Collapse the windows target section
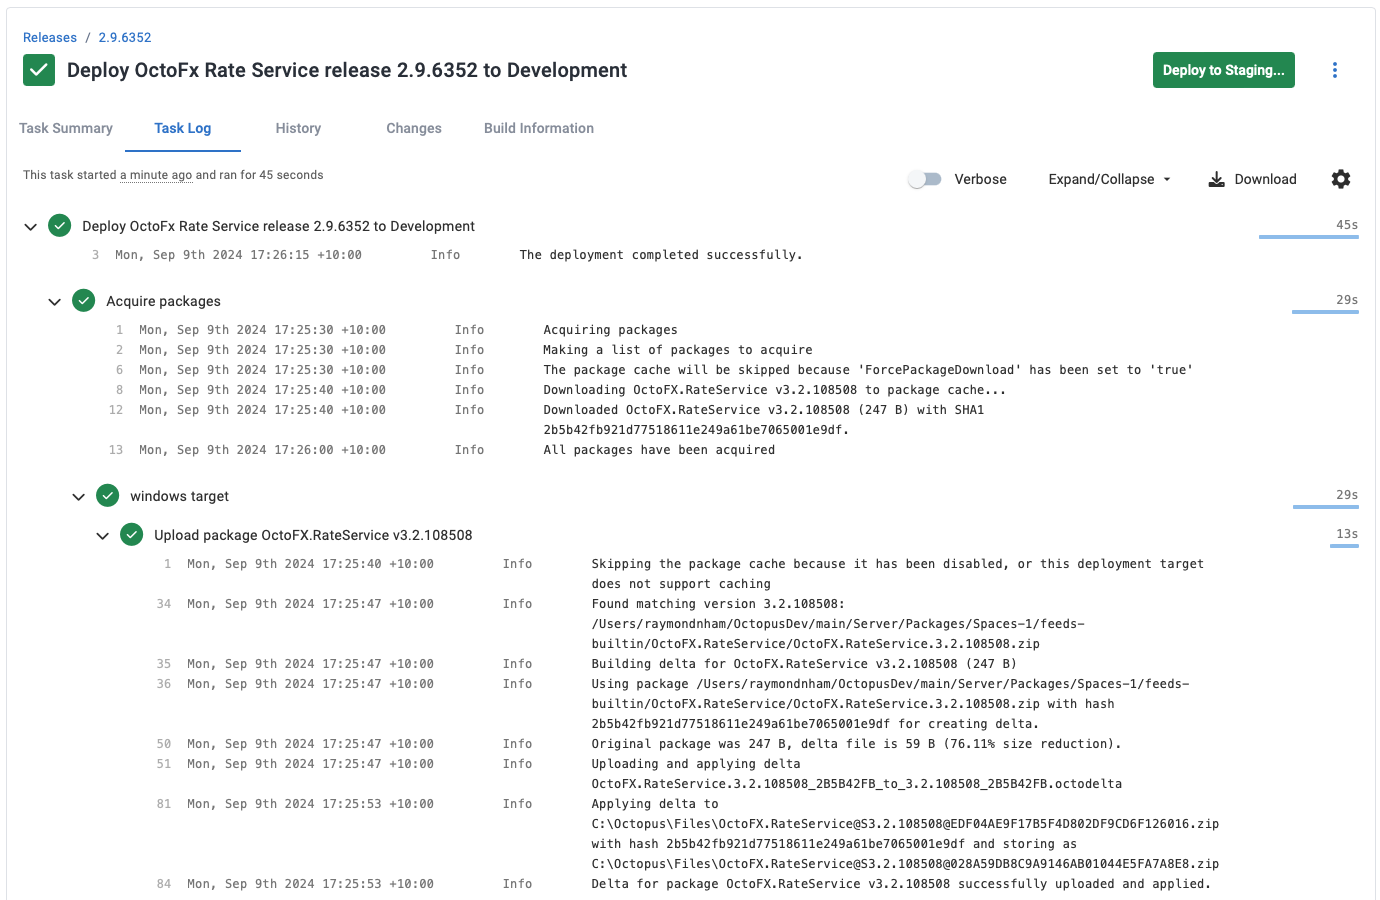Viewport: 1380px width, 900px height. [x=79, y=497]
